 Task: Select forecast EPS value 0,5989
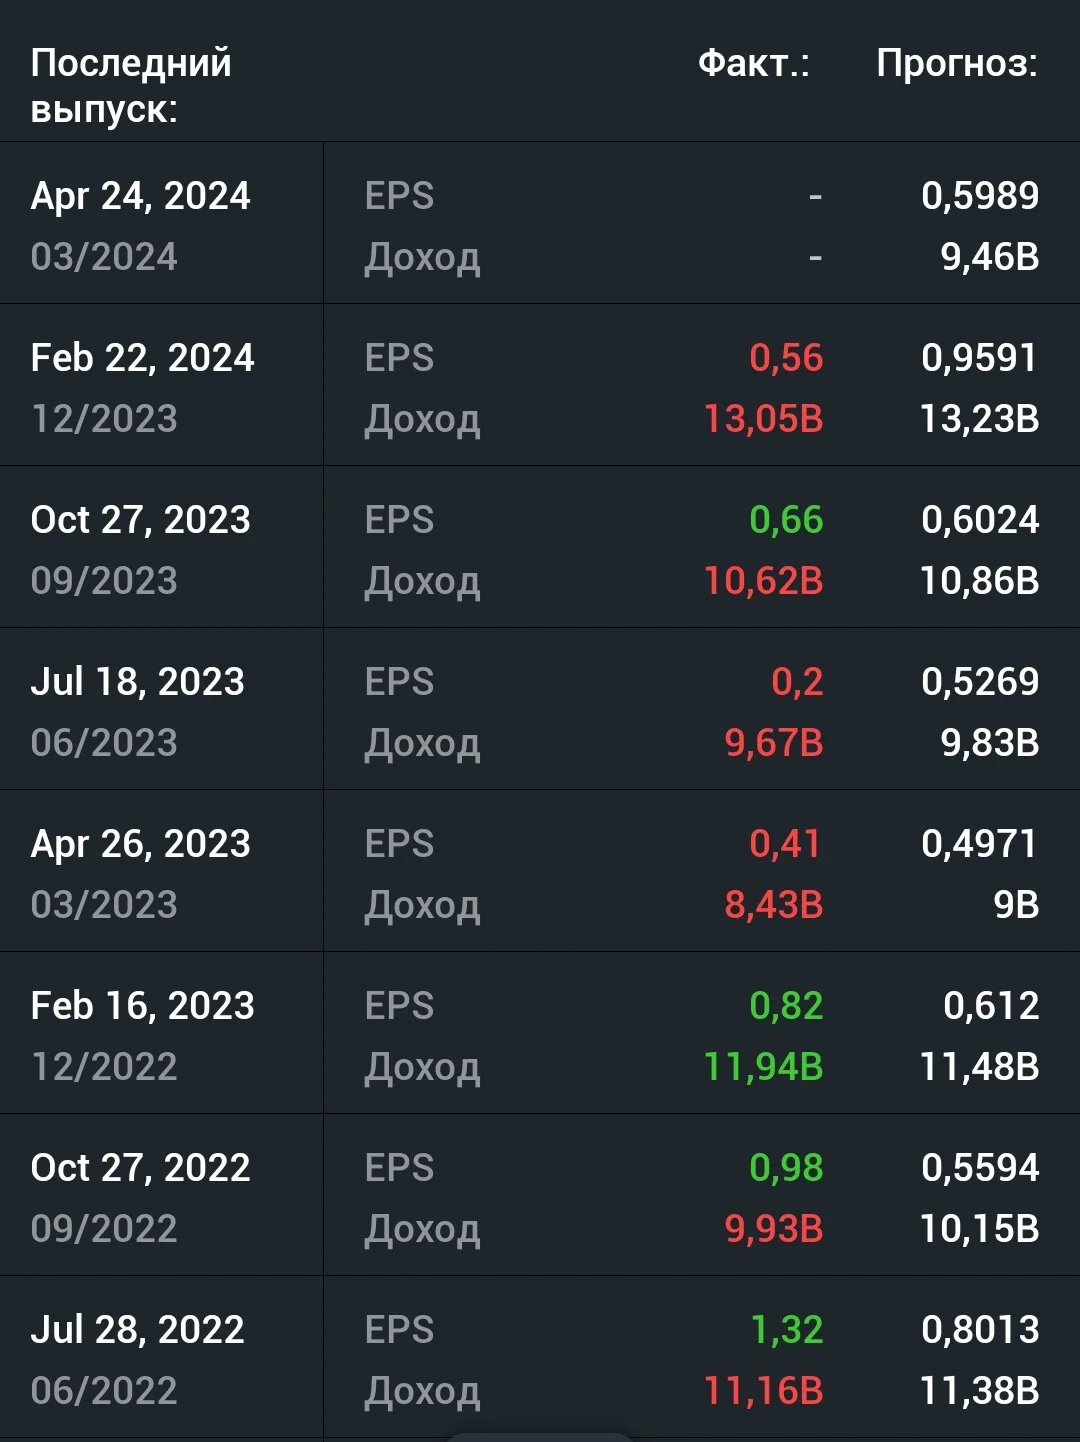point(980,196)
